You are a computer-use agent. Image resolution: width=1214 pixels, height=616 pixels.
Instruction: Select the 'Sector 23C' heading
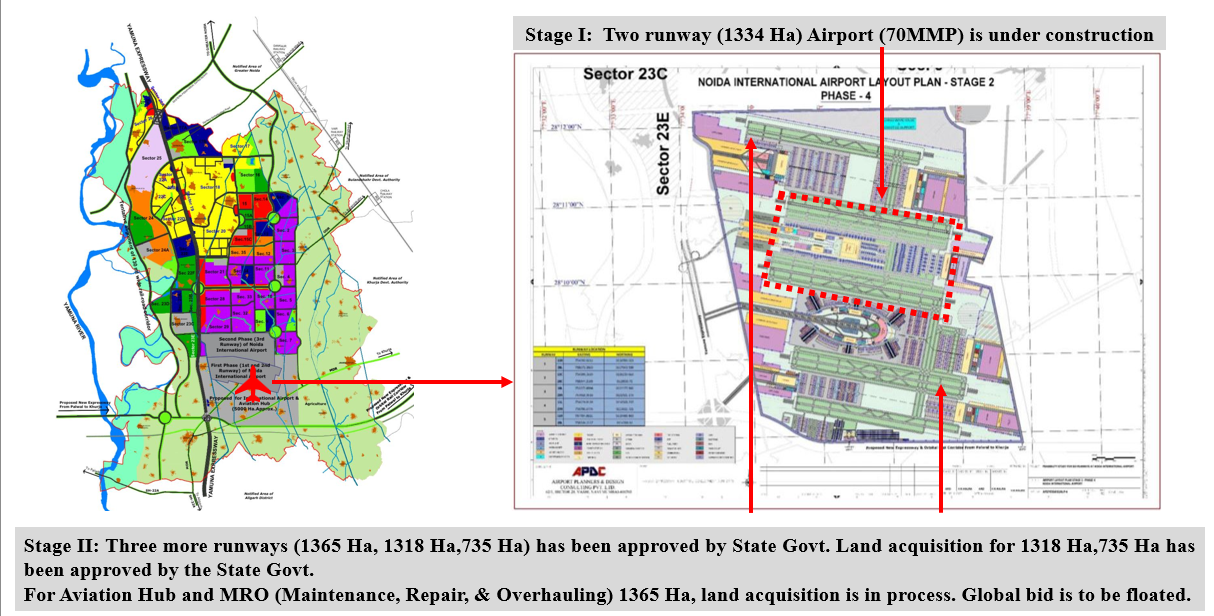pyautogui.click(x=625, y=75)
